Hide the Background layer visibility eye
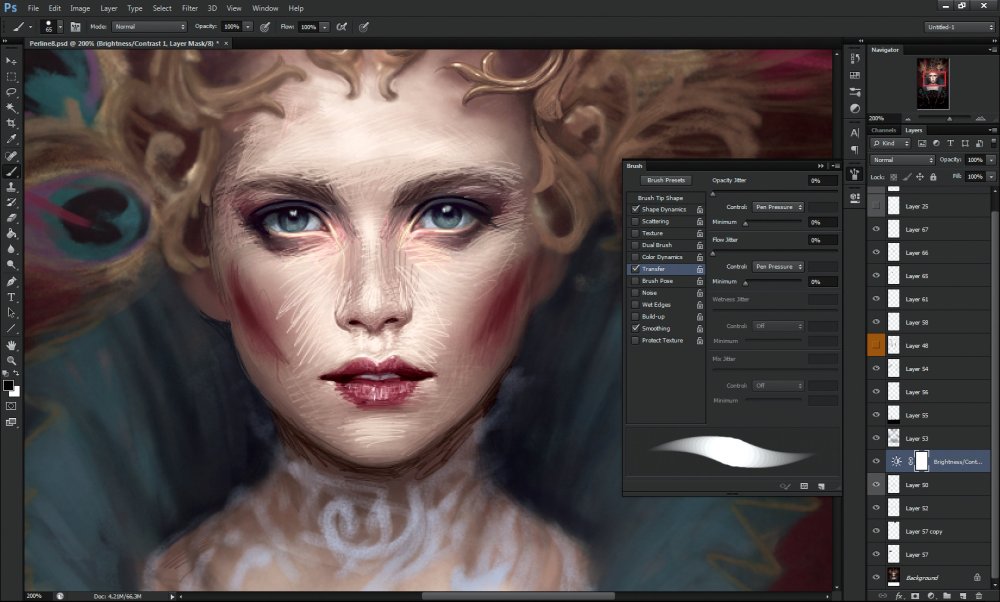The width and height of the screenshot is (1000, 602). [x=876, y=578]
